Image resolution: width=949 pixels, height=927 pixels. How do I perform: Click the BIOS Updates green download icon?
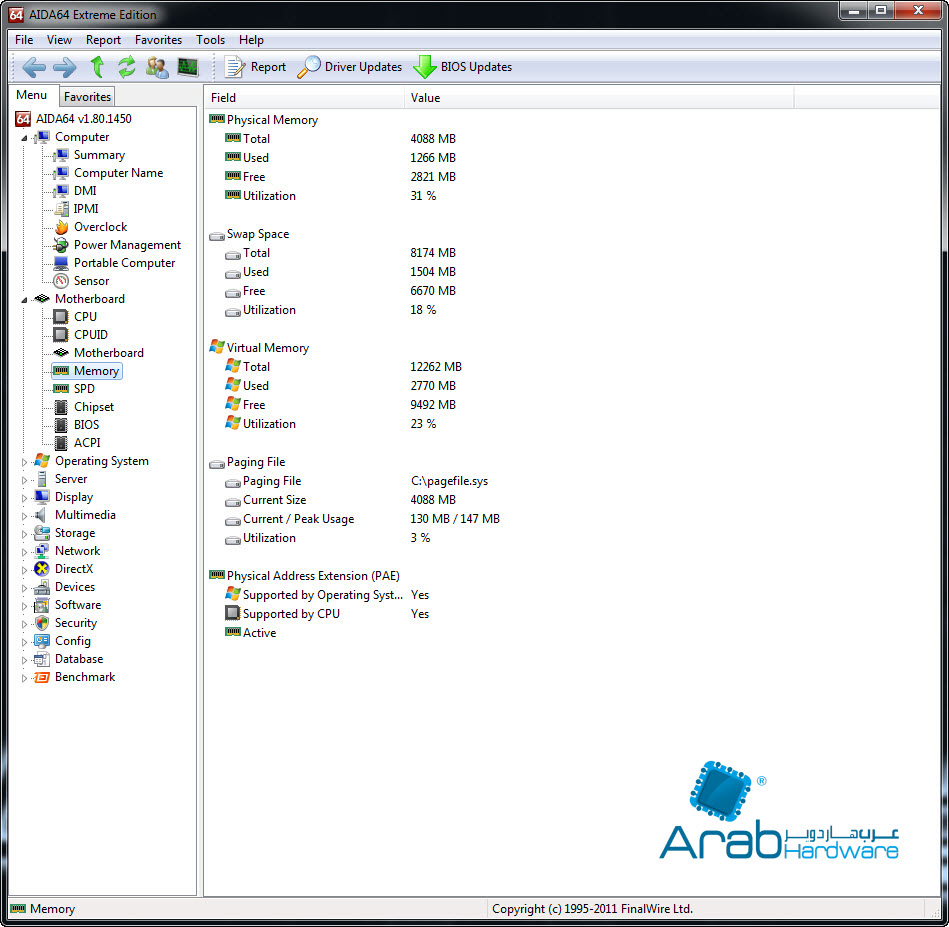pos(425,67)
